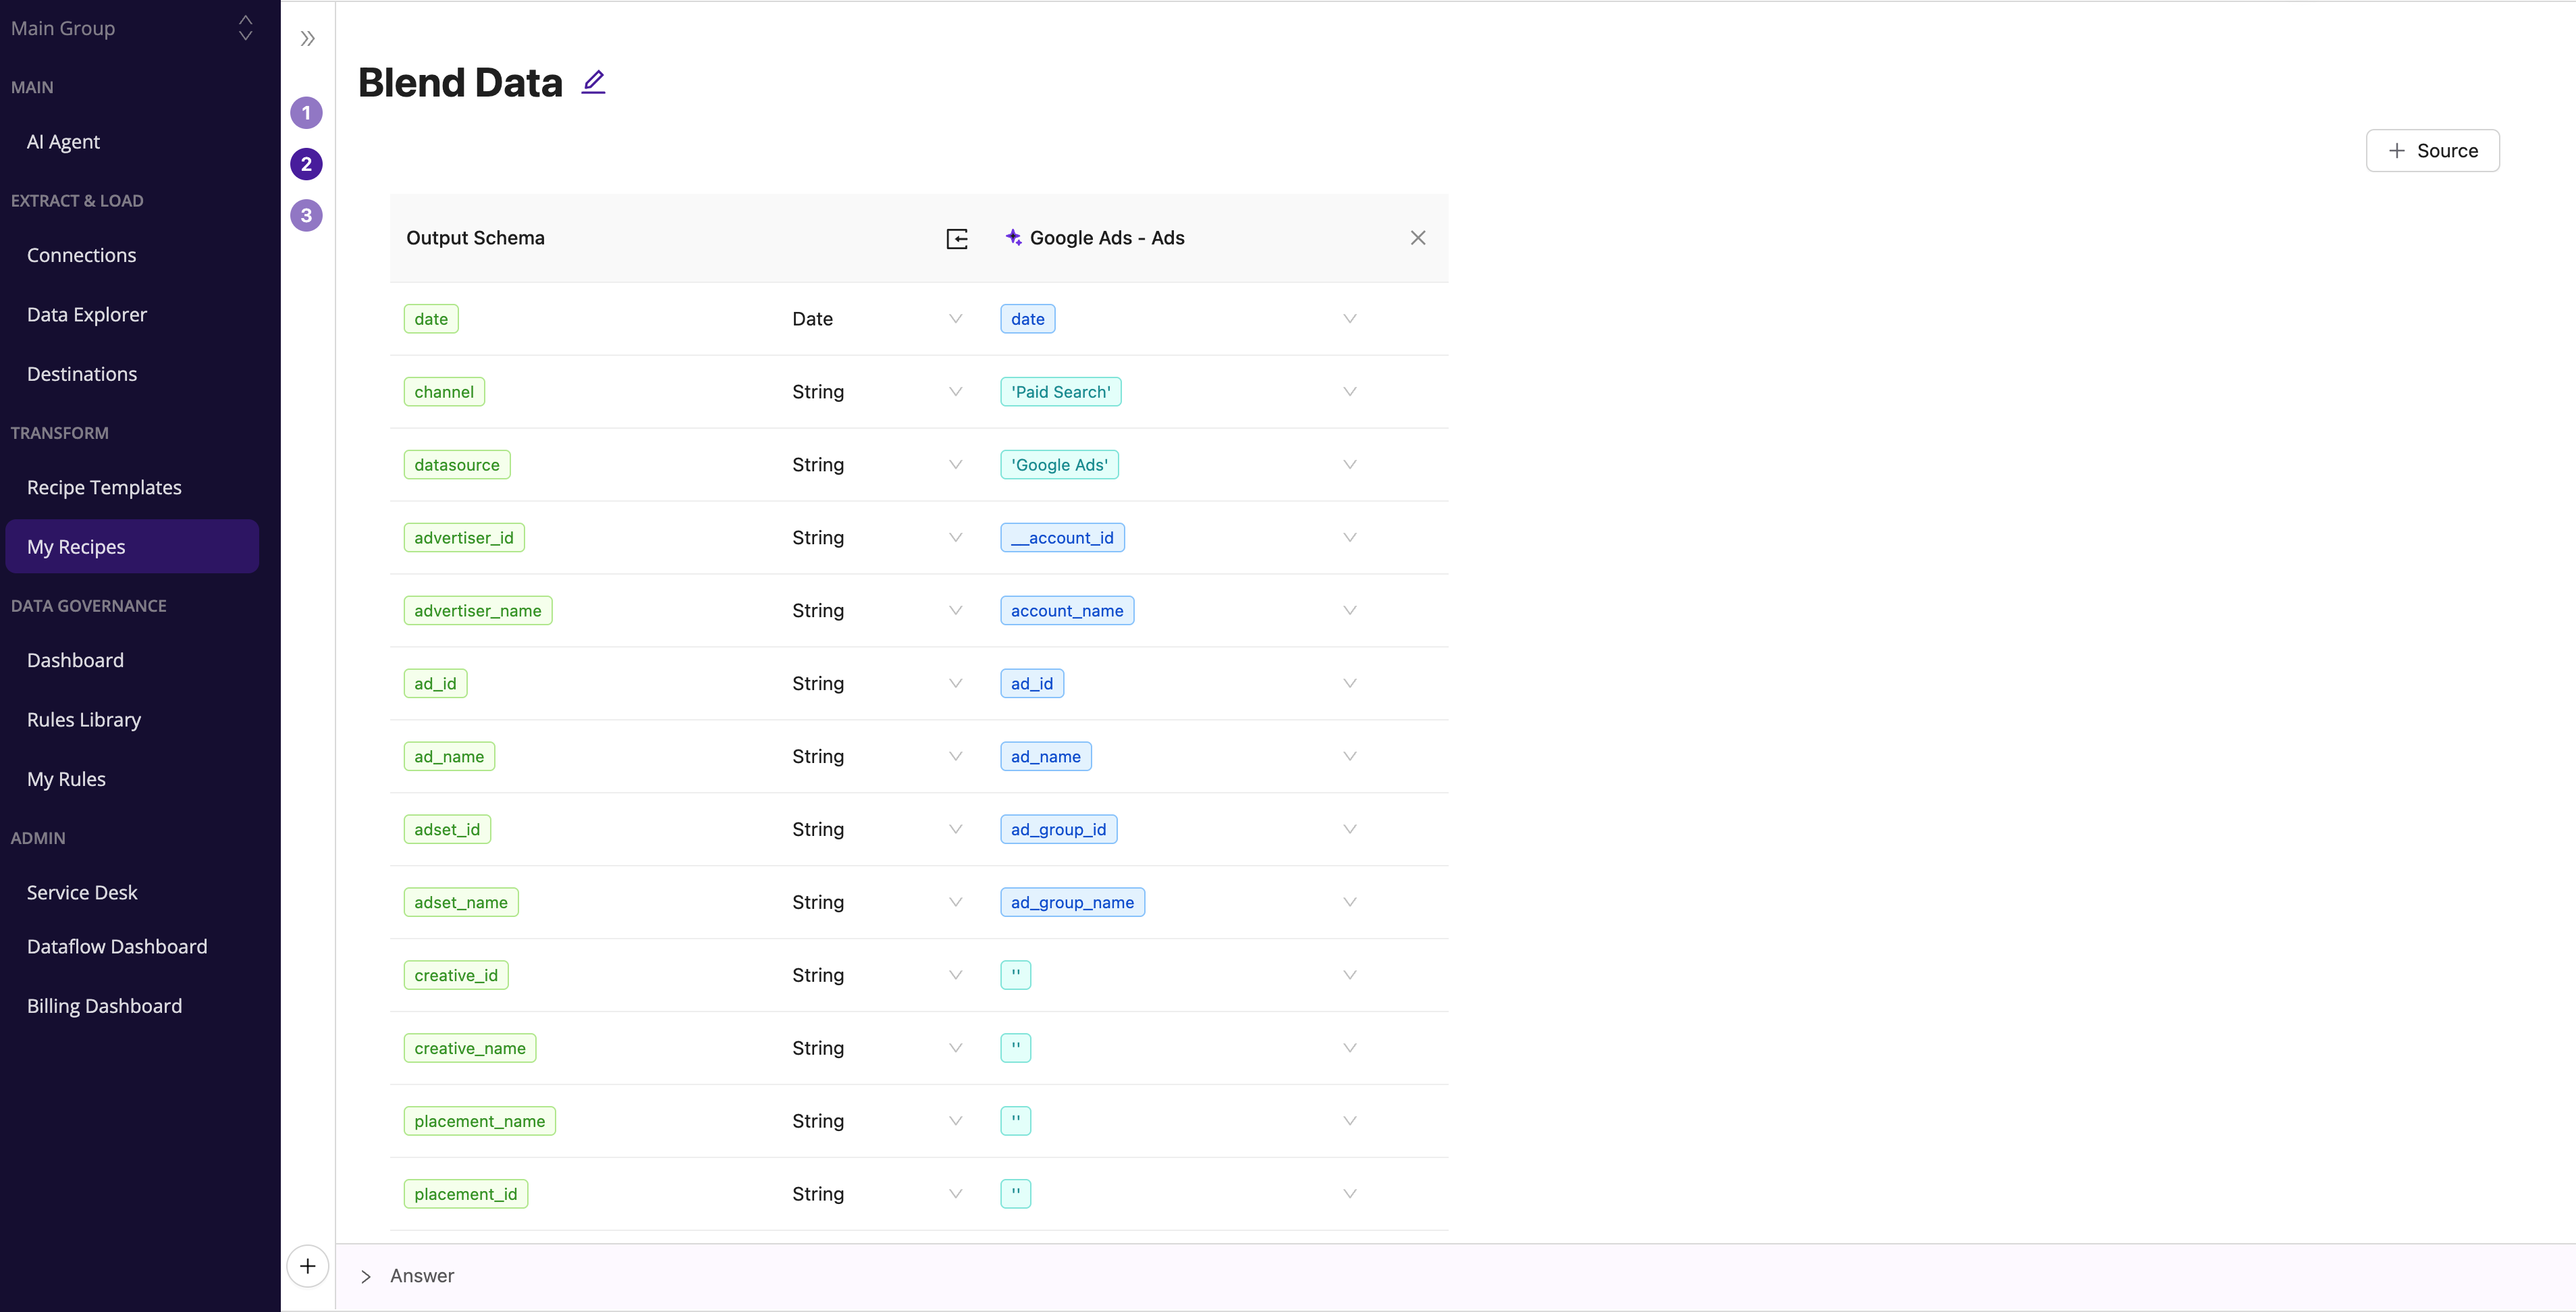
Task: Select the adset_id output field tag
Action: [x=447, y=829]
